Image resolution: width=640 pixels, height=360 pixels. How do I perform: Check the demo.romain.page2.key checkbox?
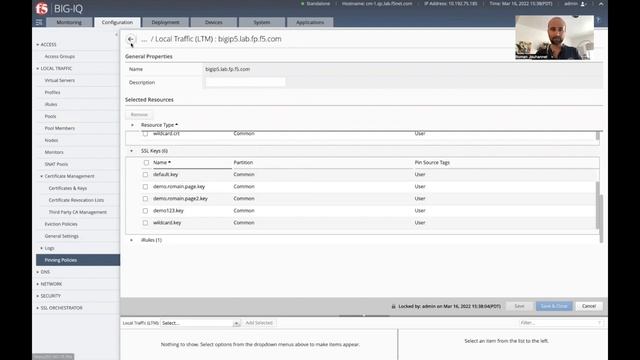coord(145,199)
